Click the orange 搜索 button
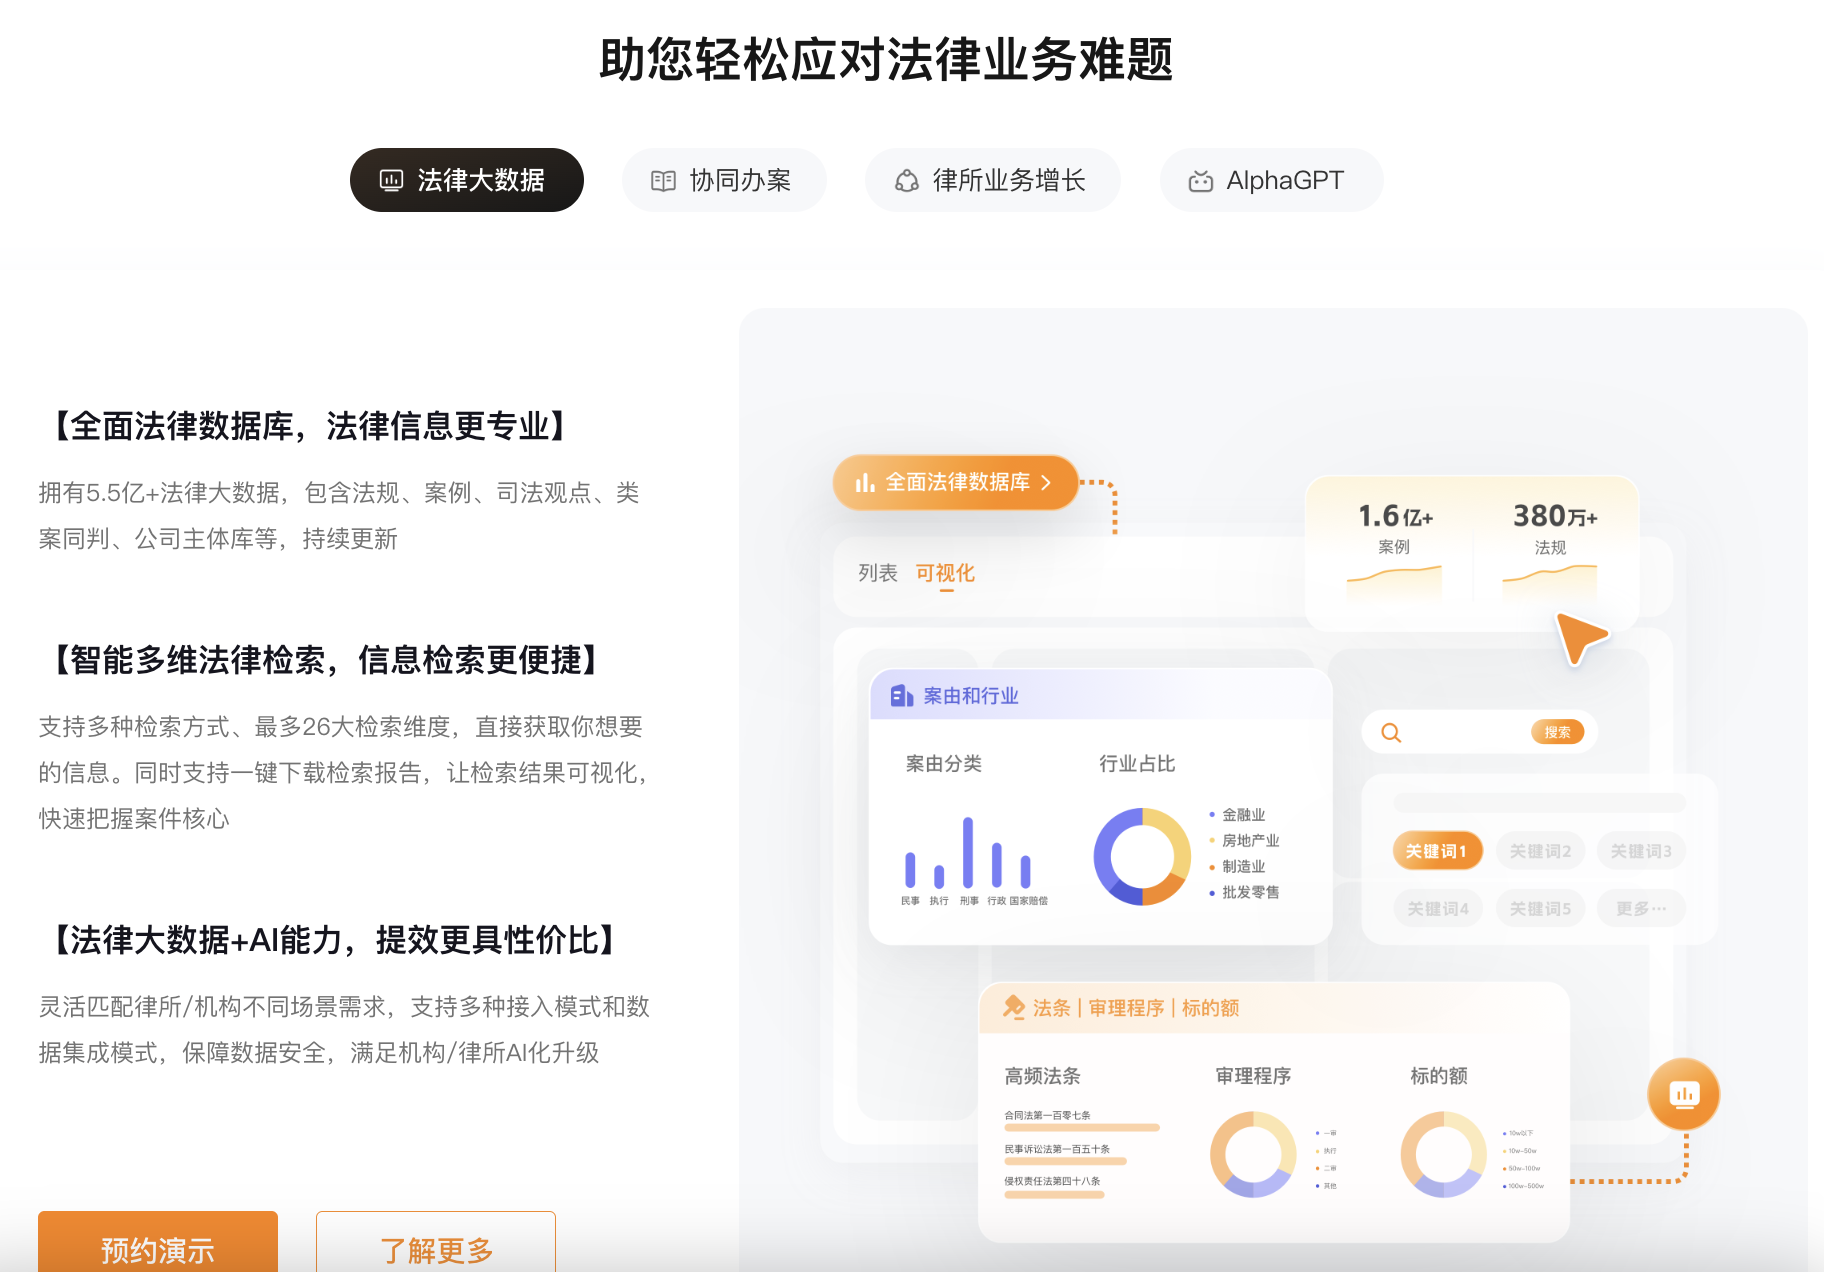 [1557, 733]
